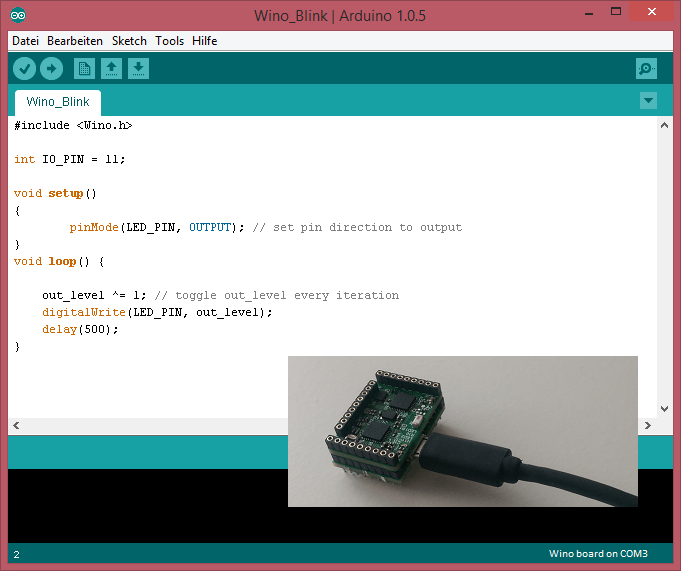Open the Datei menu
This screenshot has width=681, height=571.
coord(26,41)
